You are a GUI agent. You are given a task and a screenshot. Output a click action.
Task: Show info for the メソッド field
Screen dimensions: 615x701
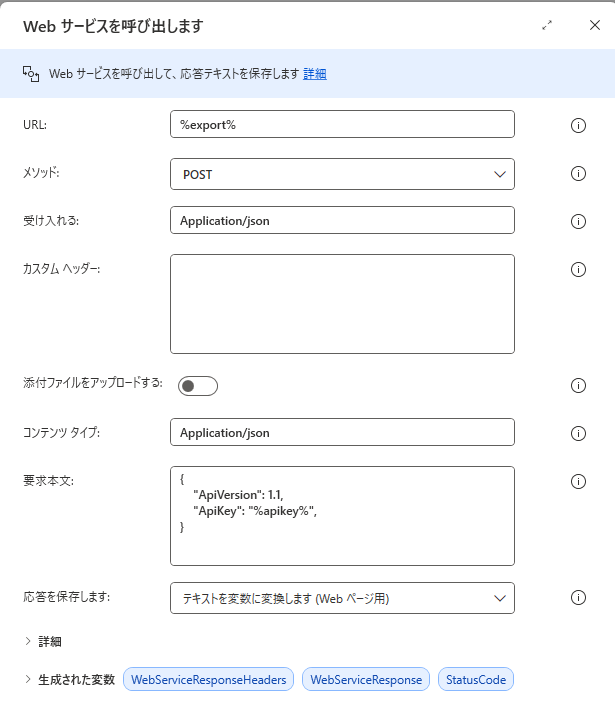coord(578,173)
